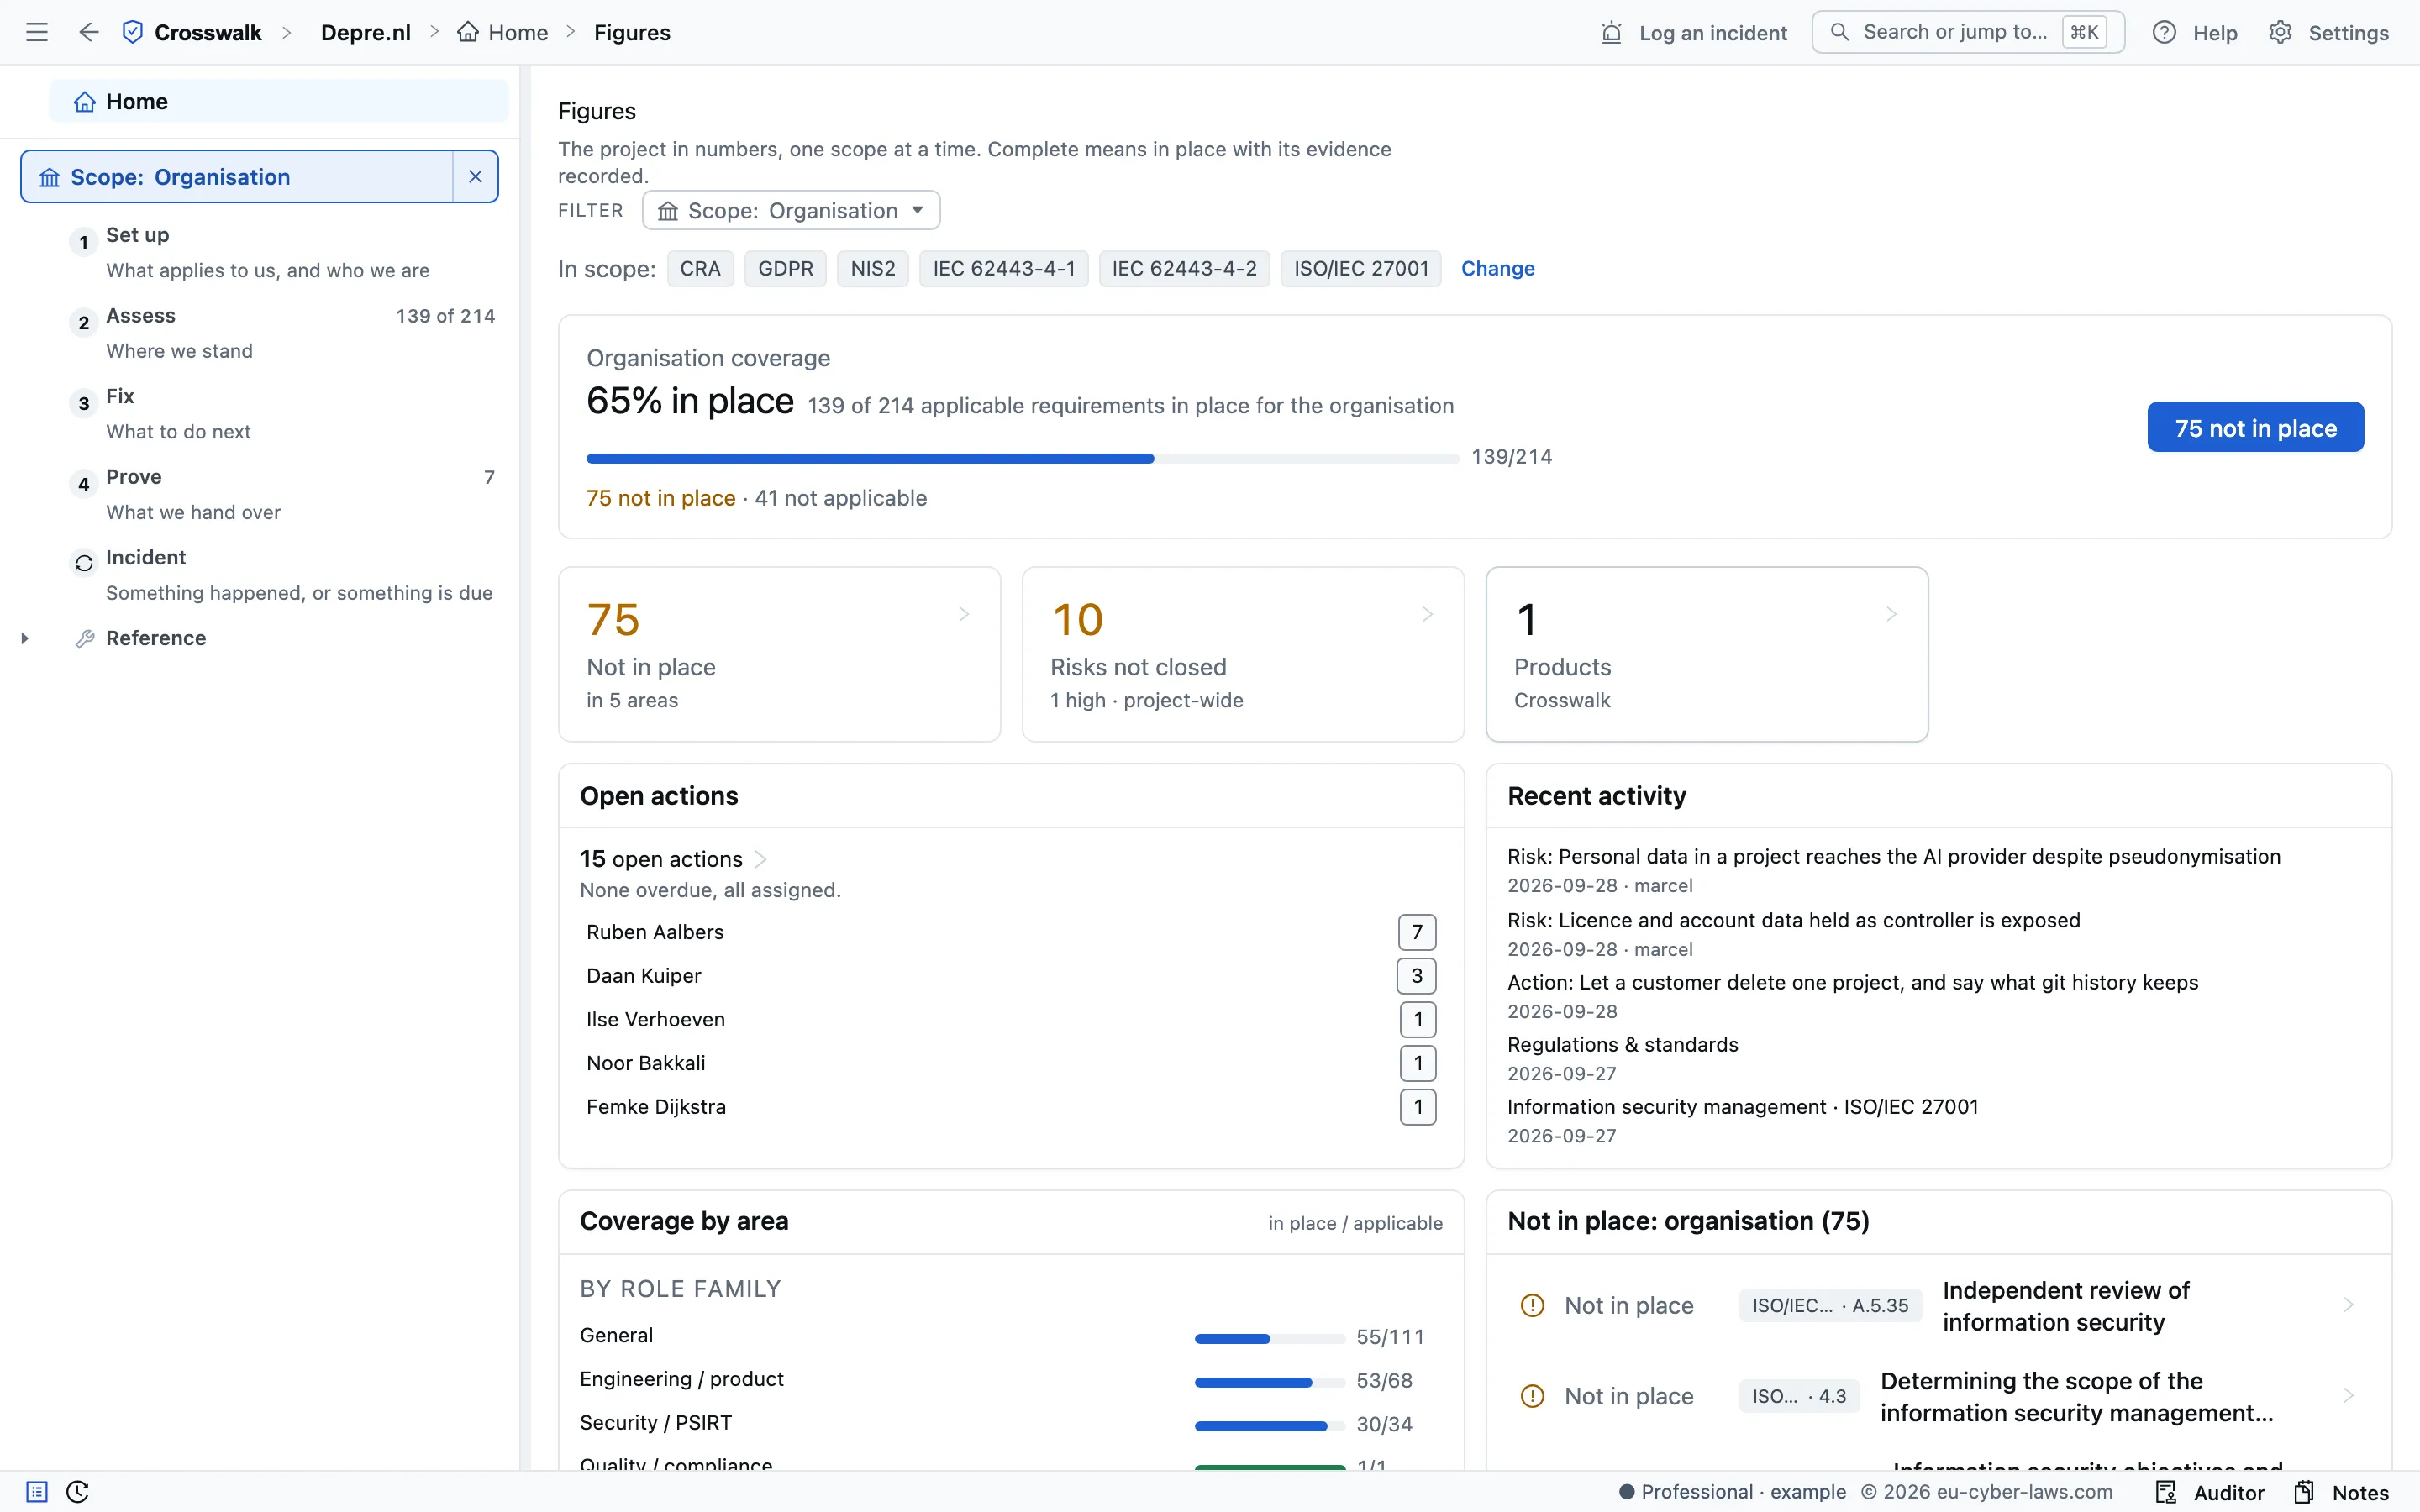The height and width of the screenshot is (1512, 2420).
Task: Click the Home breadcrumb house icon
Action: click(467, 32)
